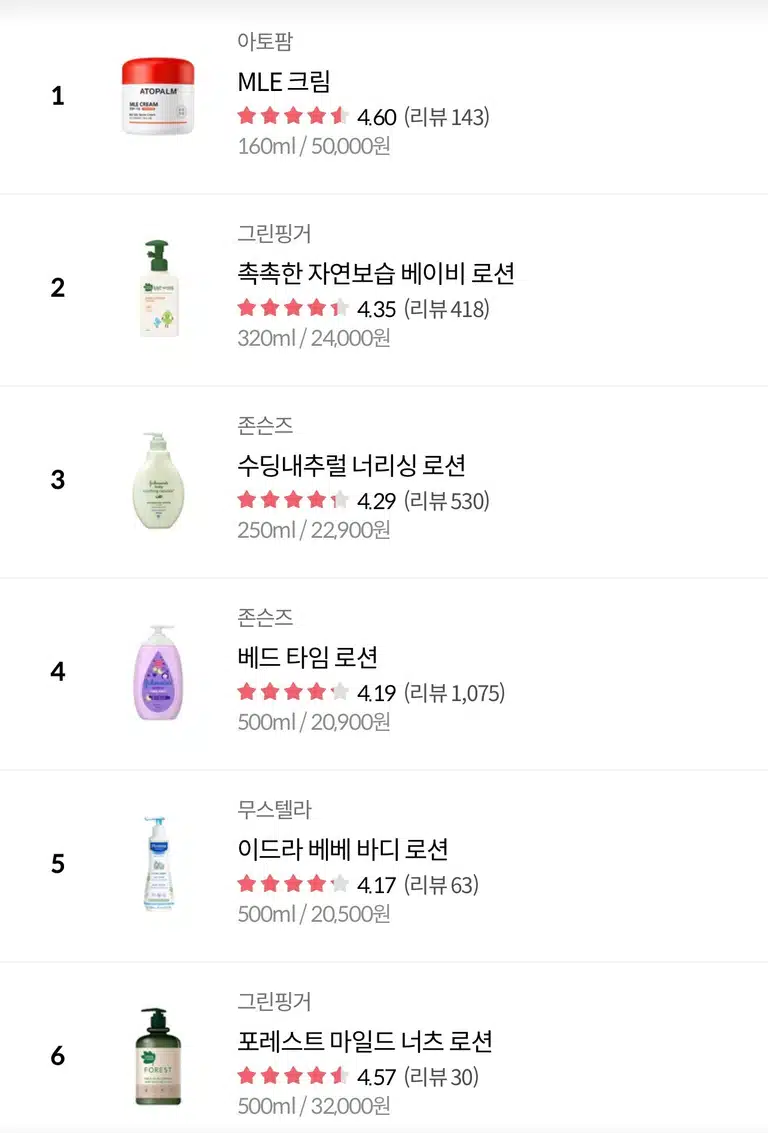This screenshot has height=1133, width=768.
Task: Select the 아토팜 brand label
Action: click(265, 41)
